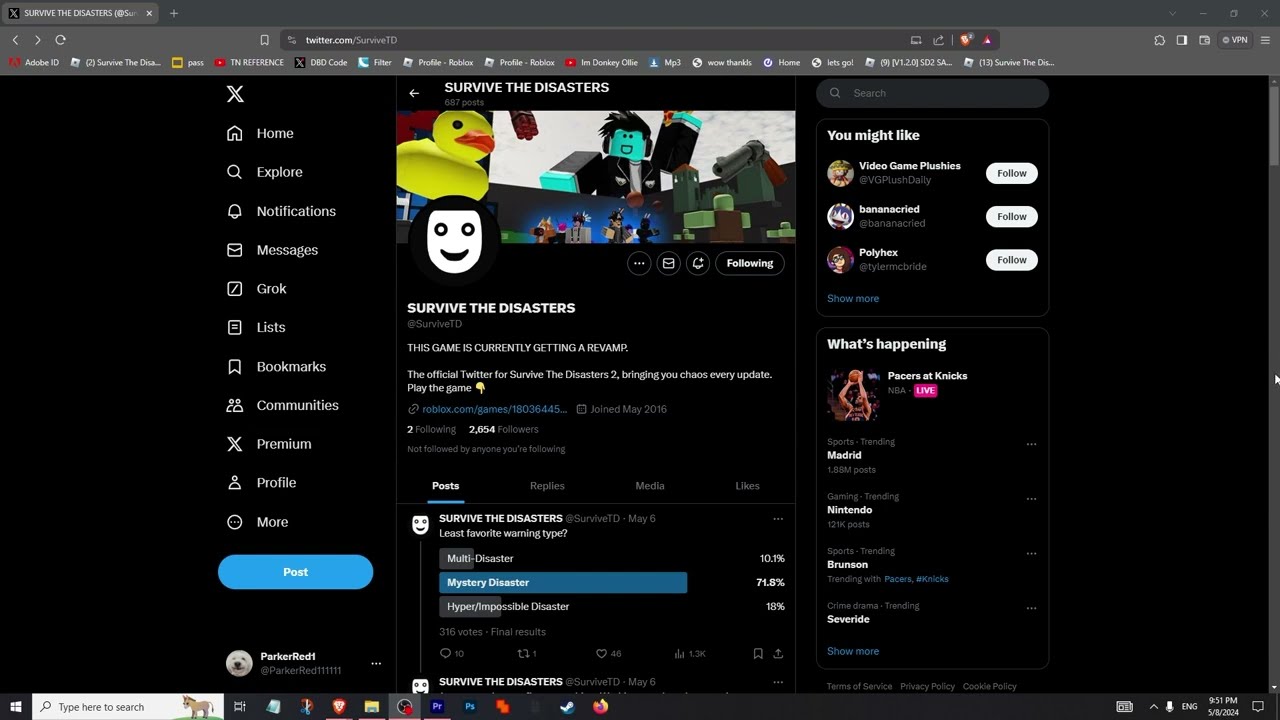The width and height of the screenshot is (1280, 720).
Task: Go back using the profile back arrow
Action: (x=414, y=93)
